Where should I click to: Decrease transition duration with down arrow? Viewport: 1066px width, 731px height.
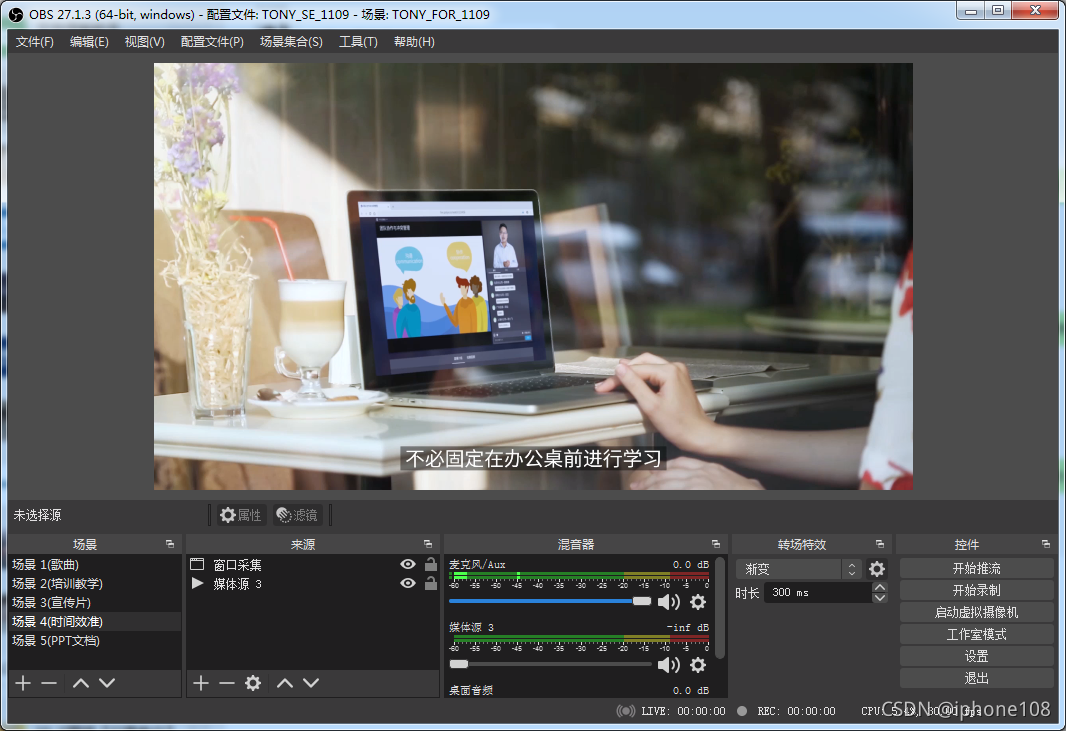pos(880,598)
